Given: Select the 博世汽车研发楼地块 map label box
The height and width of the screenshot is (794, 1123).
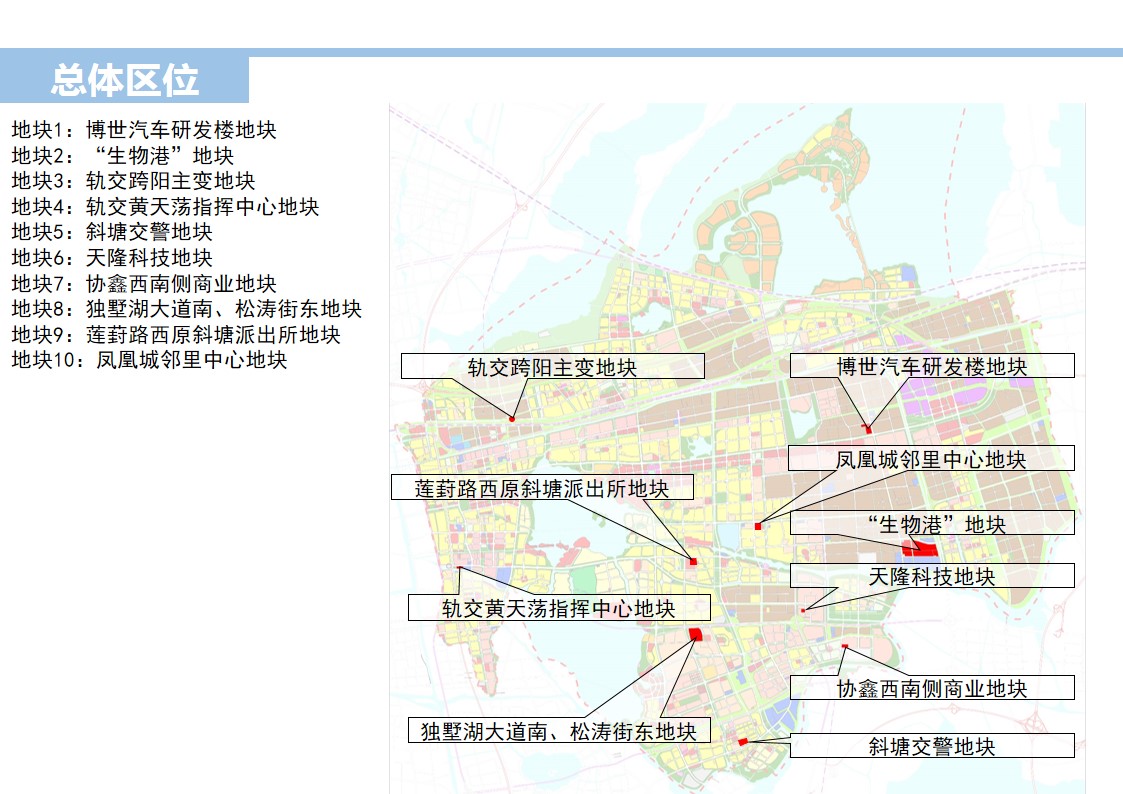Looking at the screenshot, I should [x=931, y=366].
